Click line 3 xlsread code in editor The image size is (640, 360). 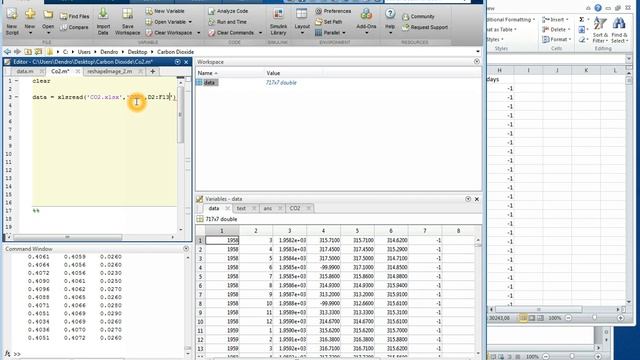point(104,97)
